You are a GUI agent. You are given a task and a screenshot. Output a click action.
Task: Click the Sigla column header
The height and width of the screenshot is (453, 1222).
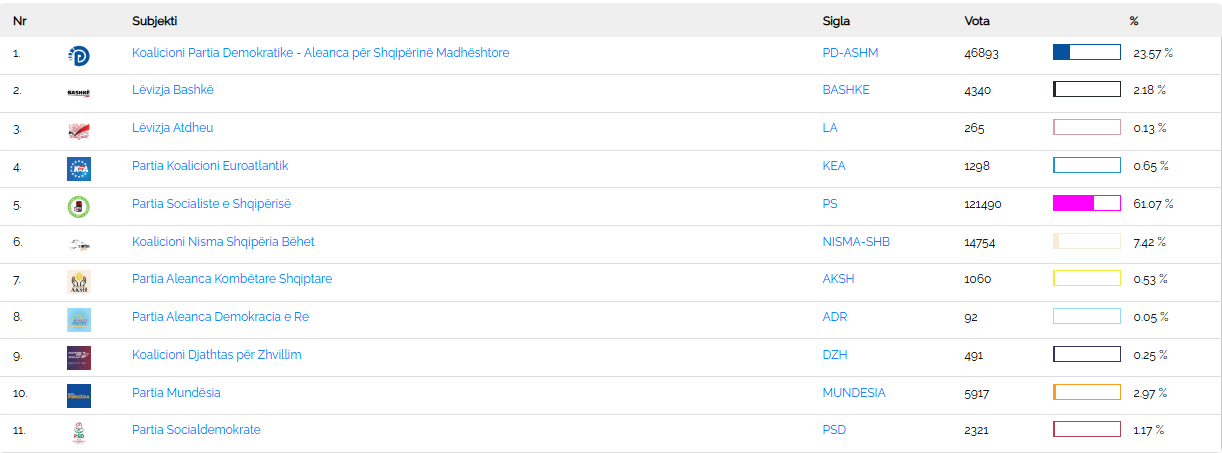click(836, 21)
